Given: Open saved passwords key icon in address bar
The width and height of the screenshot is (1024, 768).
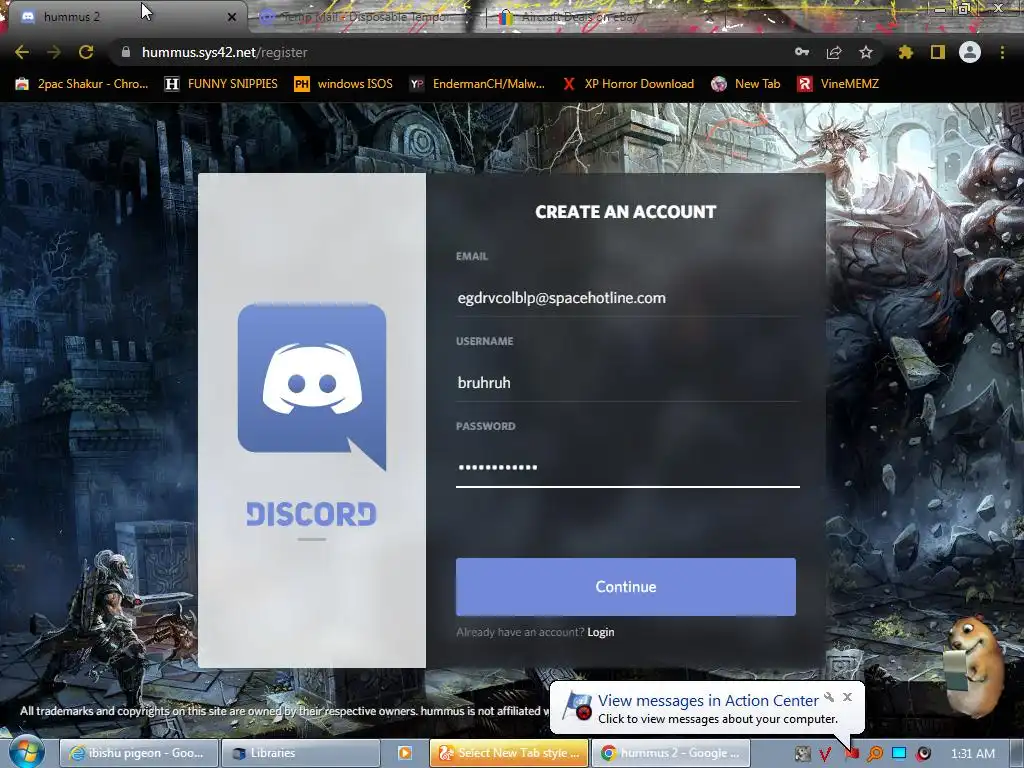Looking at the screenshot, I should [802, 52].
